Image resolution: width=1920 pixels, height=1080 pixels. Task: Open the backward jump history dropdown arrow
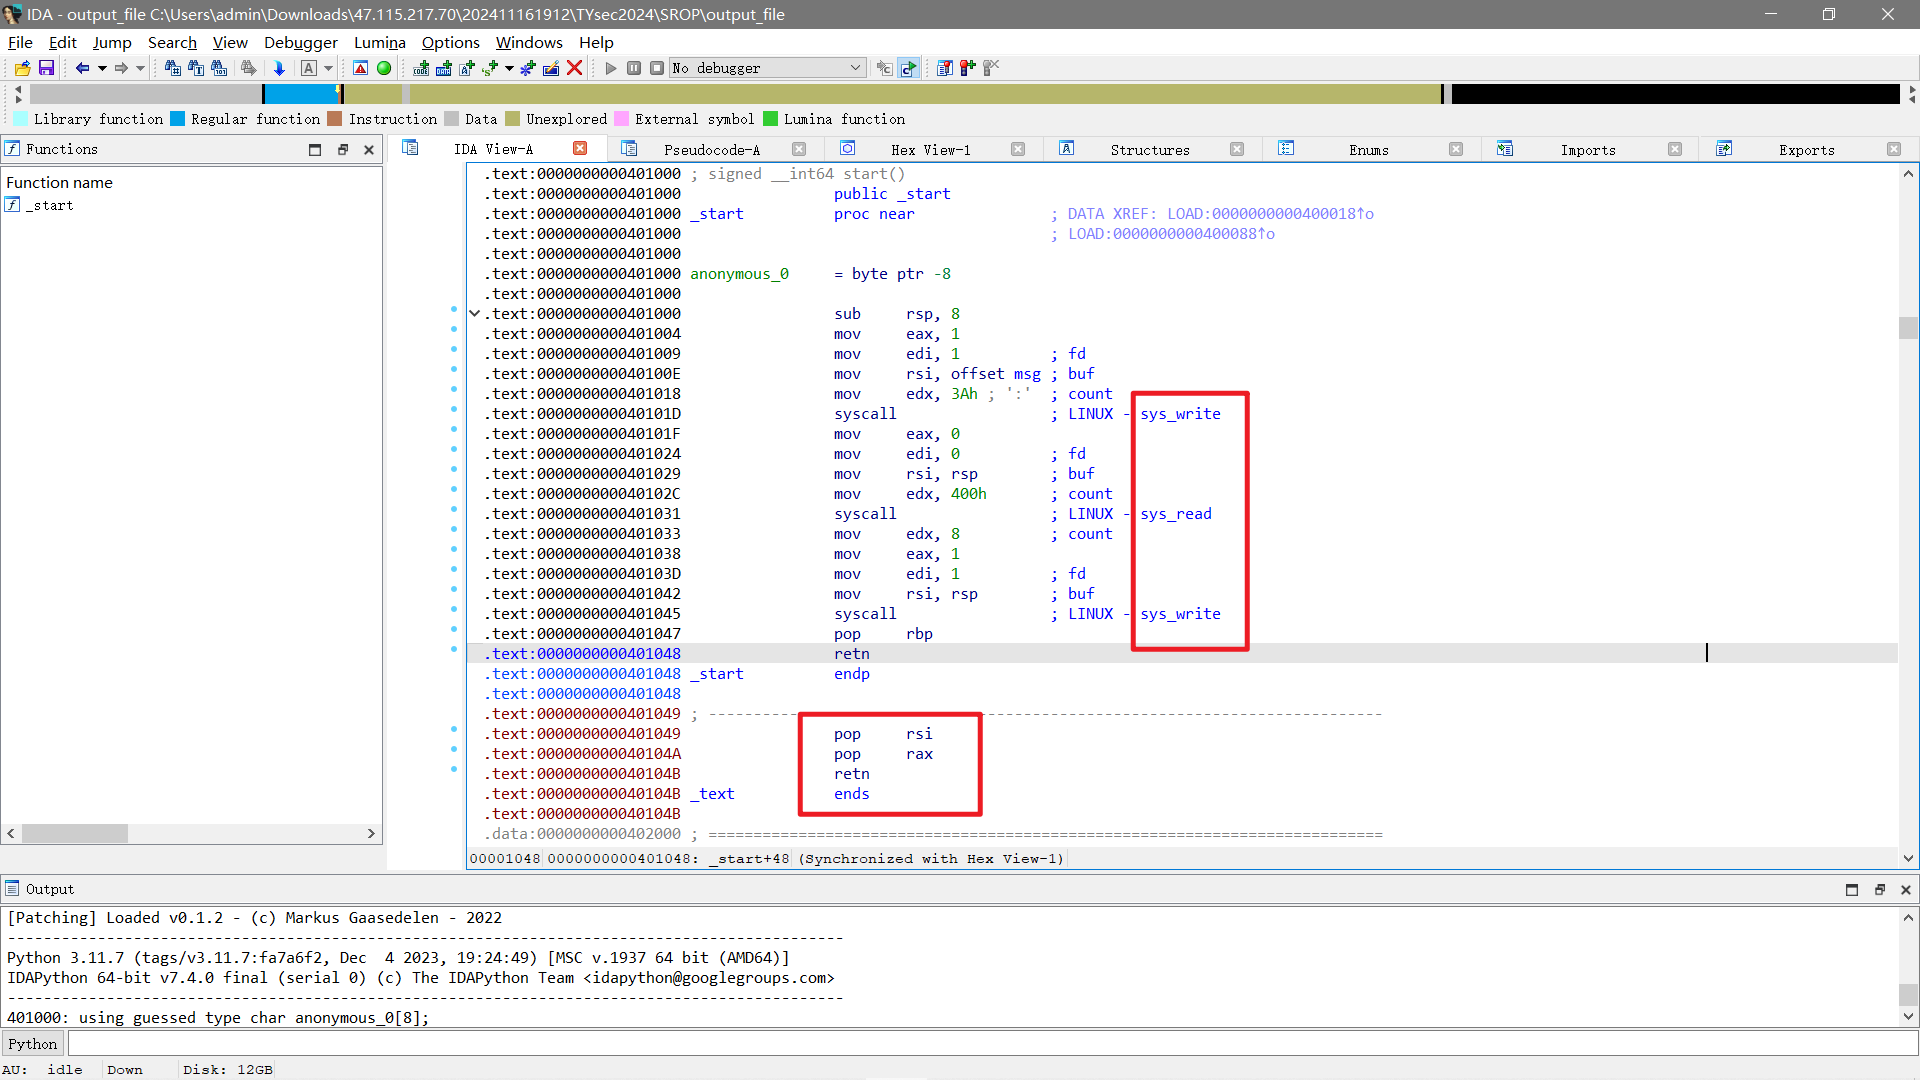point(102,68)
